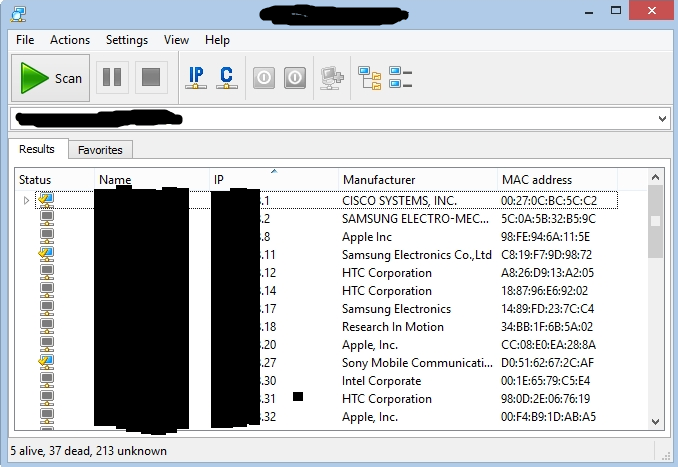The height and width of the screenshot is (467, 678).
Task: Click status icon of HTC Corporation .12 row
Action: point(47,272)
